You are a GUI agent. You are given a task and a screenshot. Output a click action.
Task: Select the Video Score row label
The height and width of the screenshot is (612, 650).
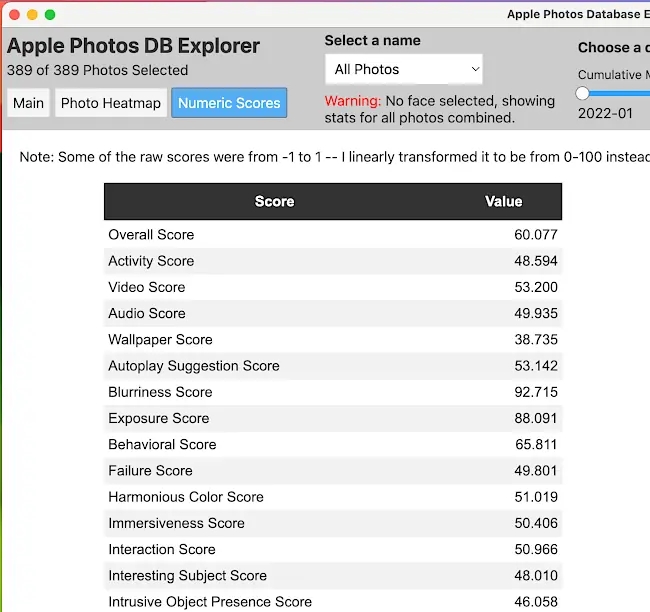click(x=147, y=287)
